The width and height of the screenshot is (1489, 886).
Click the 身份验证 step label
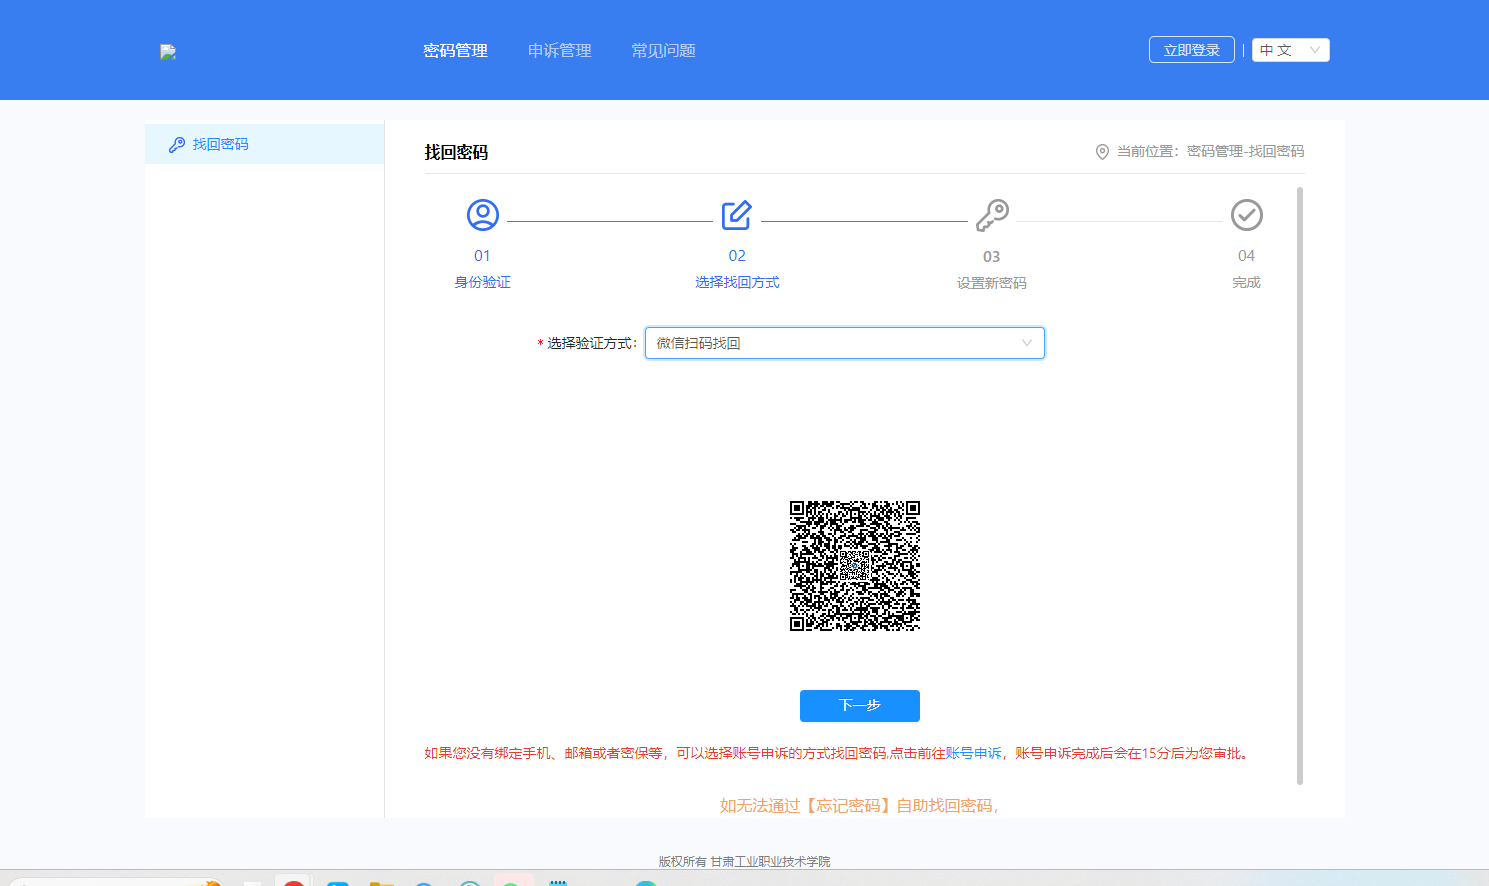point(482,283)
